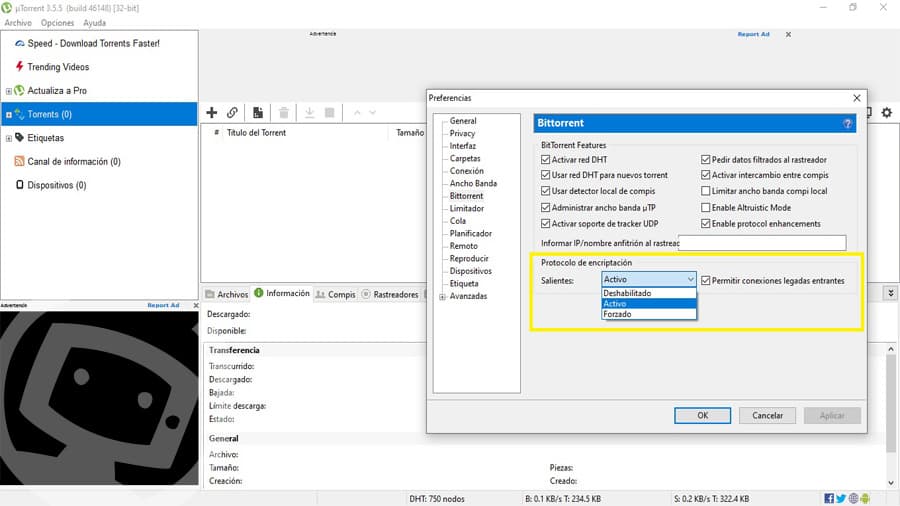The width and height of the screenshot is (900, 506).
Task: Select Planificador in preferences tree
Action: coord(471,233)
